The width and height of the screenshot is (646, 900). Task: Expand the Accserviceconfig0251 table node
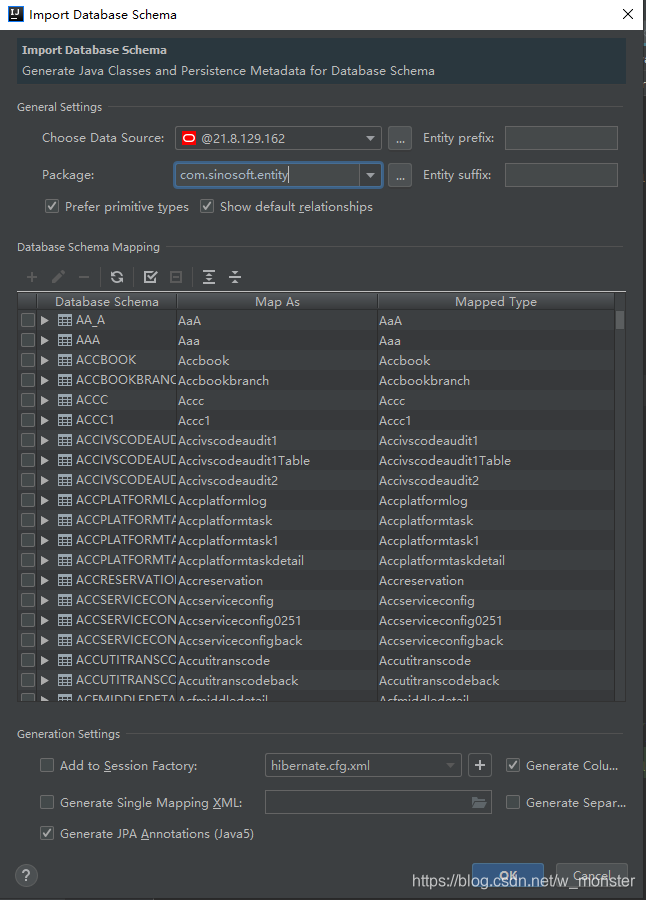coord(45,620)
